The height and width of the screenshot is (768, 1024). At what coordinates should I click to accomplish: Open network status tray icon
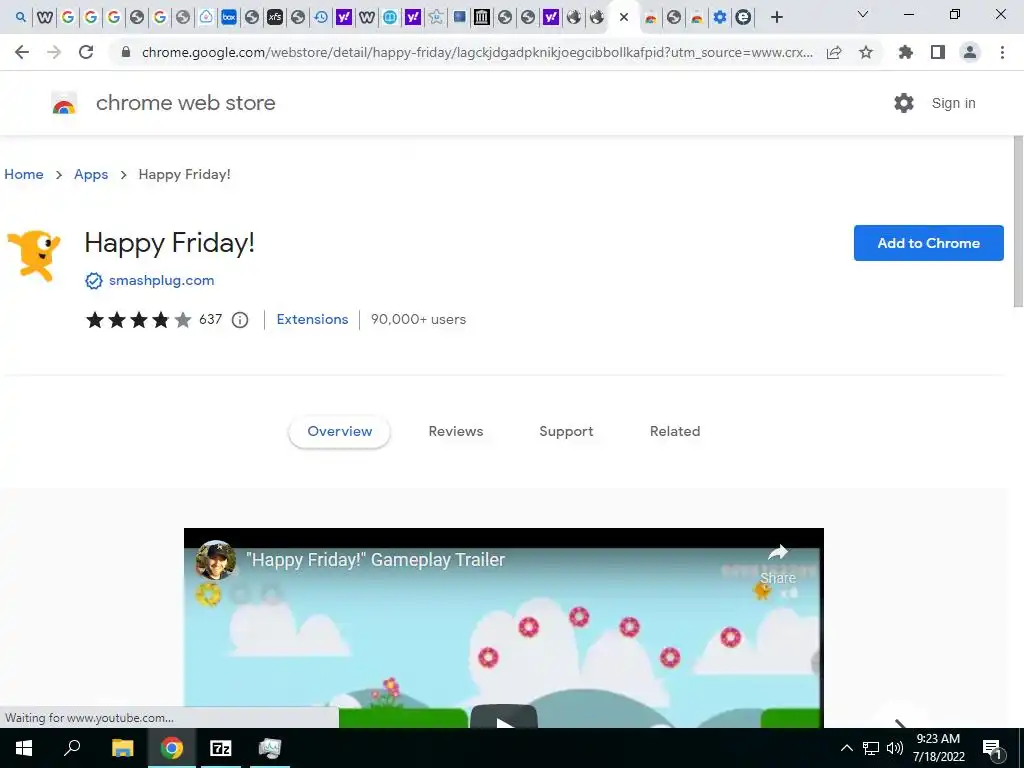pos(871,748)
